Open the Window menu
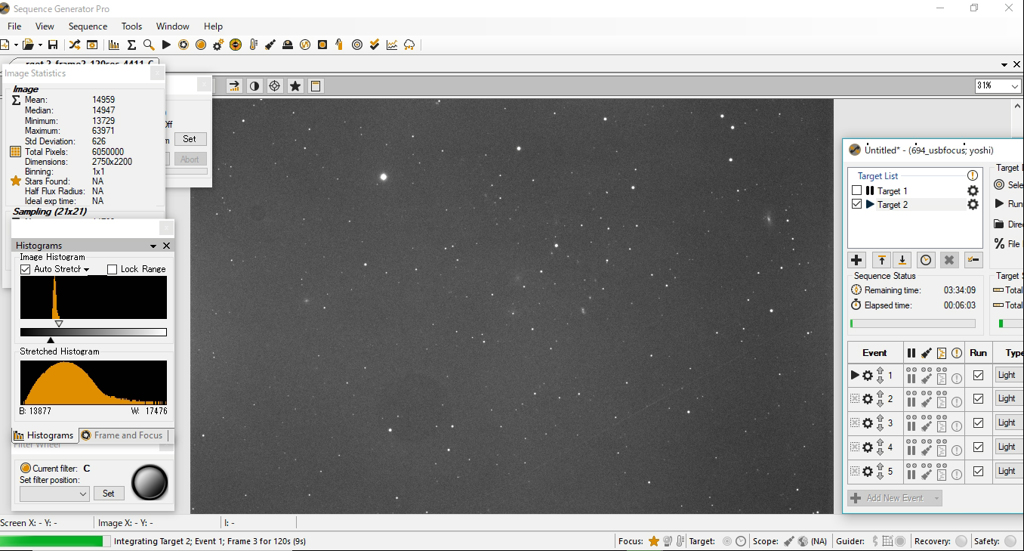Viewport: 1024px width, 551px height. 172,26
